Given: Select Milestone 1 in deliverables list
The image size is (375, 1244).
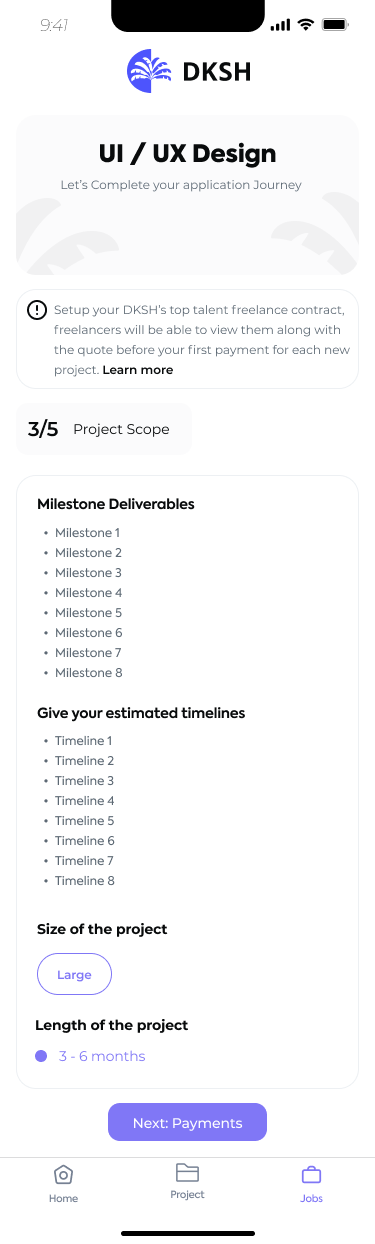Looking at the screenshot, I should tap(87, 533).
